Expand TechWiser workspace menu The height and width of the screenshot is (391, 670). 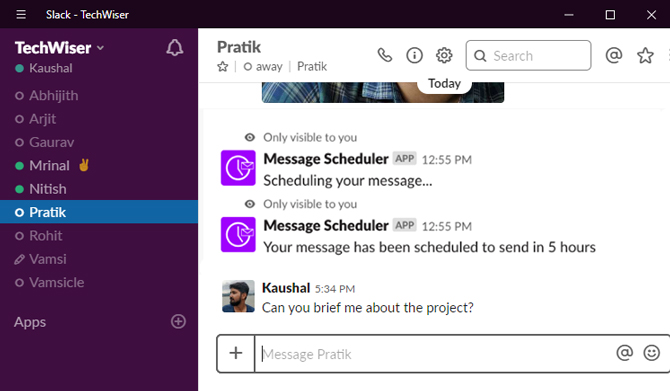(59, 48)
